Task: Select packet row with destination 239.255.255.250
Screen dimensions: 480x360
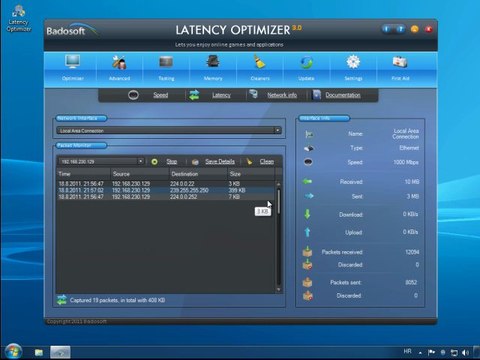Action: (x=166, y=190)
